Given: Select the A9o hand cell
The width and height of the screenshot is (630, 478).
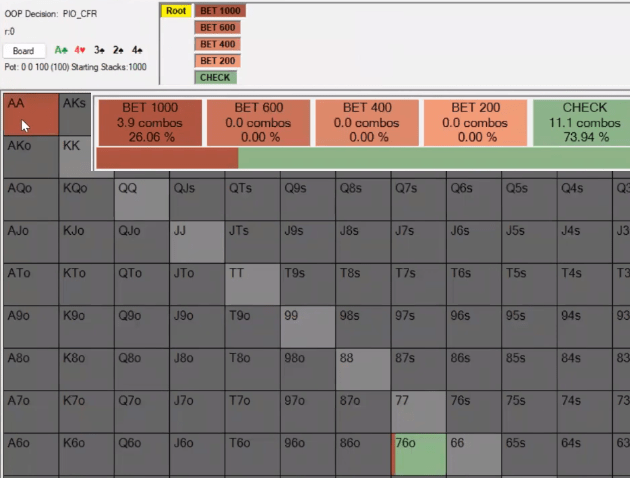Looking at the screenshot, I should tap(31, 327).
